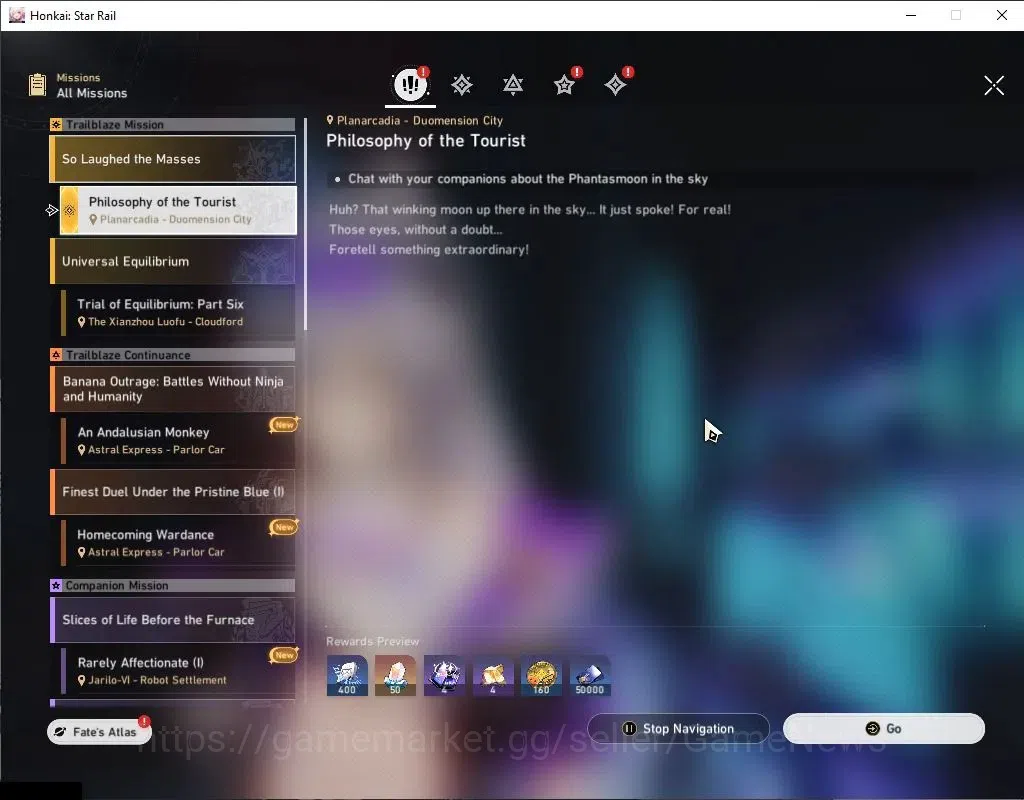Click Jarilo-VI - Robot Settlement location text
Image resolution: width=1024 pixels, height=800 pixels.
click(x=157, y=680)
